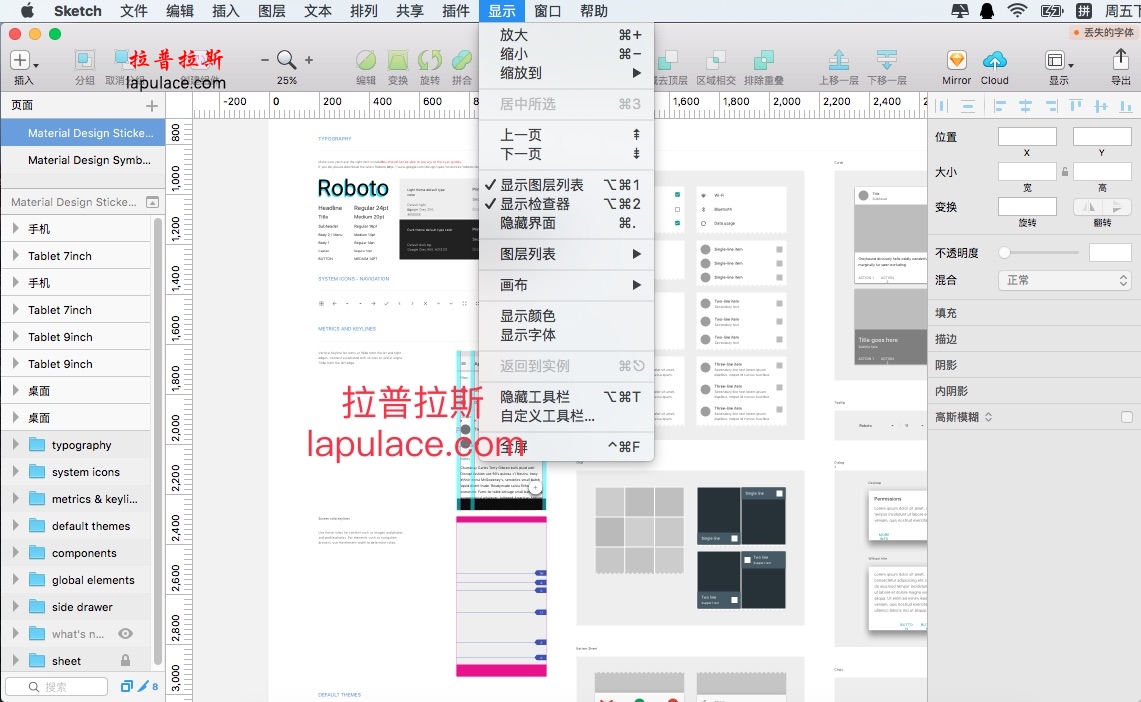Toggle visibility eye of what's n... layer

pos(125,634)
